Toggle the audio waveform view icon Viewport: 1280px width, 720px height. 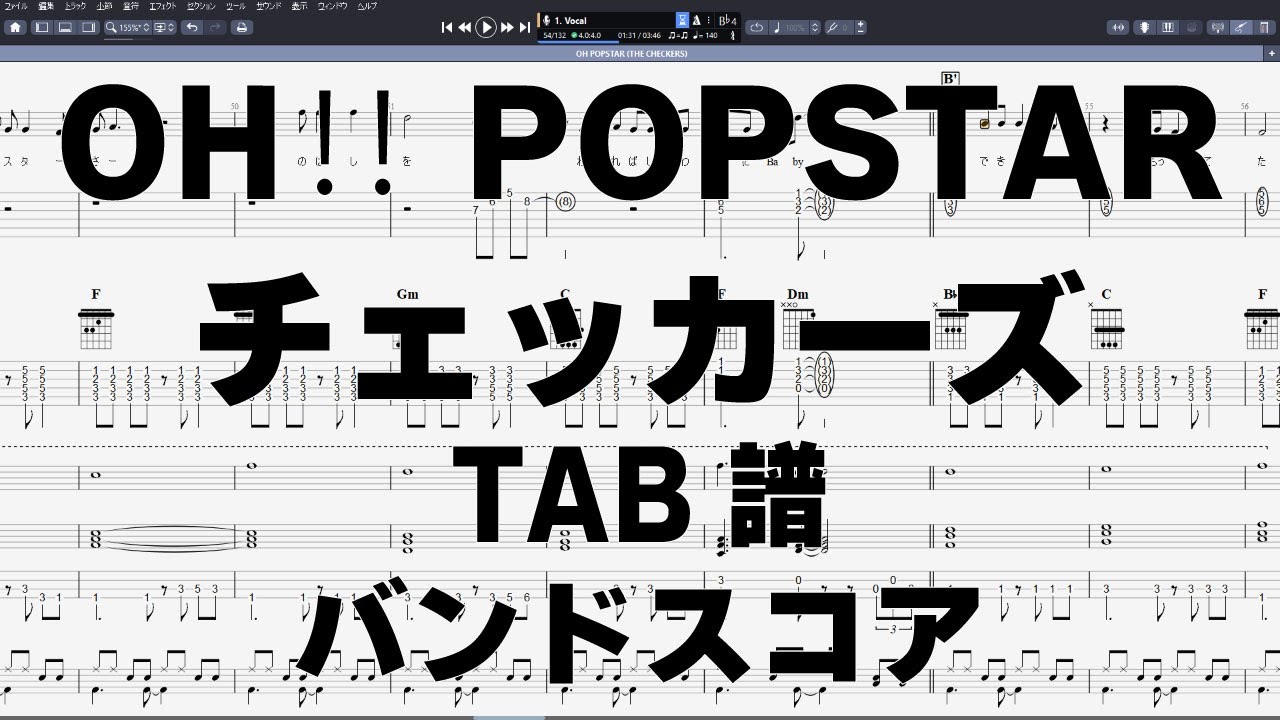pos(1118,27)
